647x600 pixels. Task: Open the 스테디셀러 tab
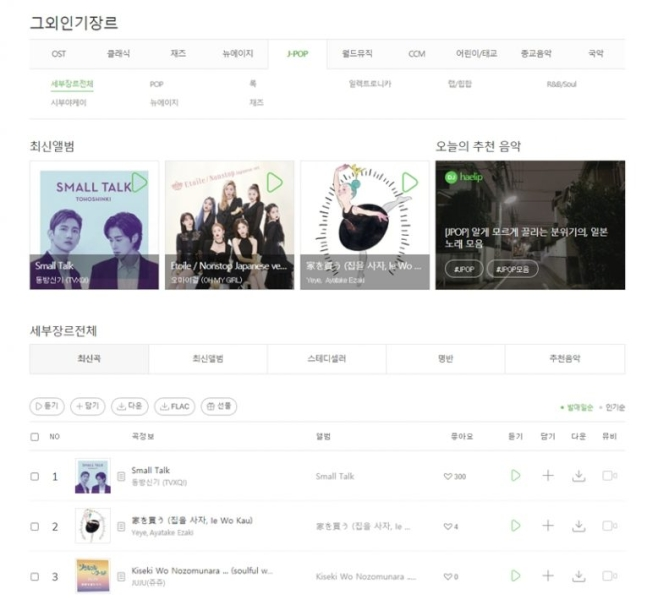[327, 359]
